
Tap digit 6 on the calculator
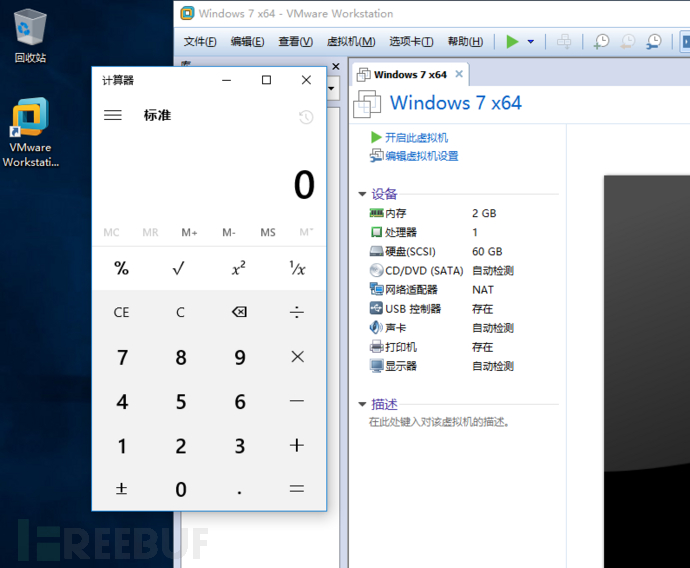239,401
